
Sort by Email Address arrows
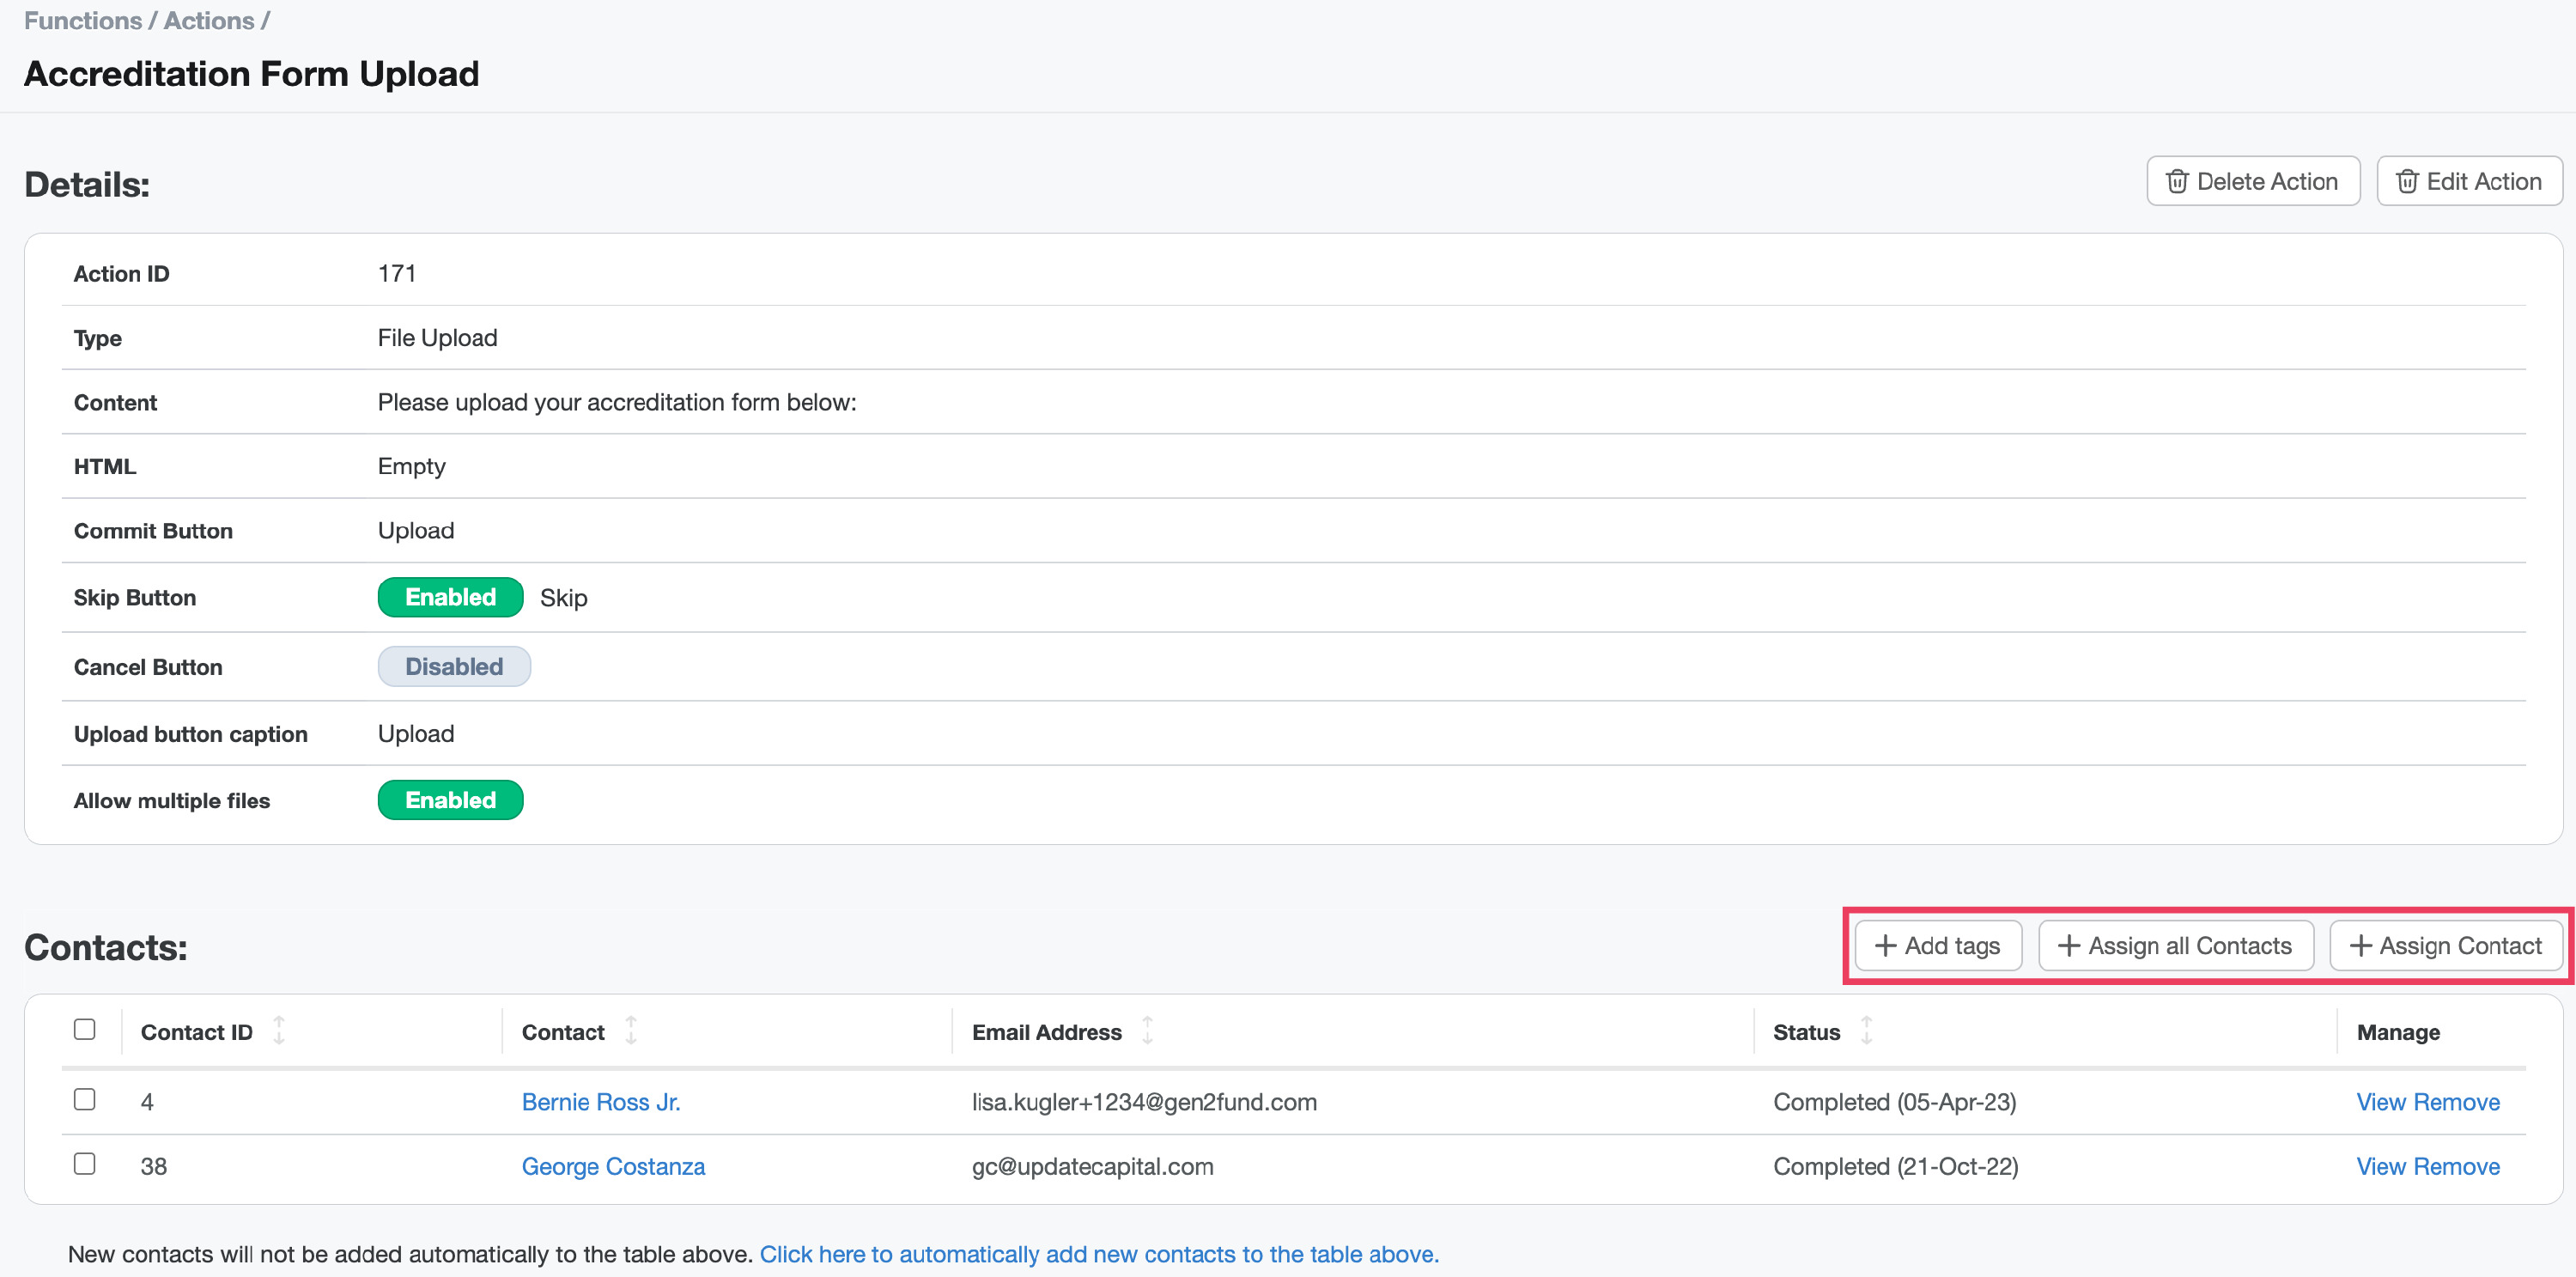[1148, 1031]
